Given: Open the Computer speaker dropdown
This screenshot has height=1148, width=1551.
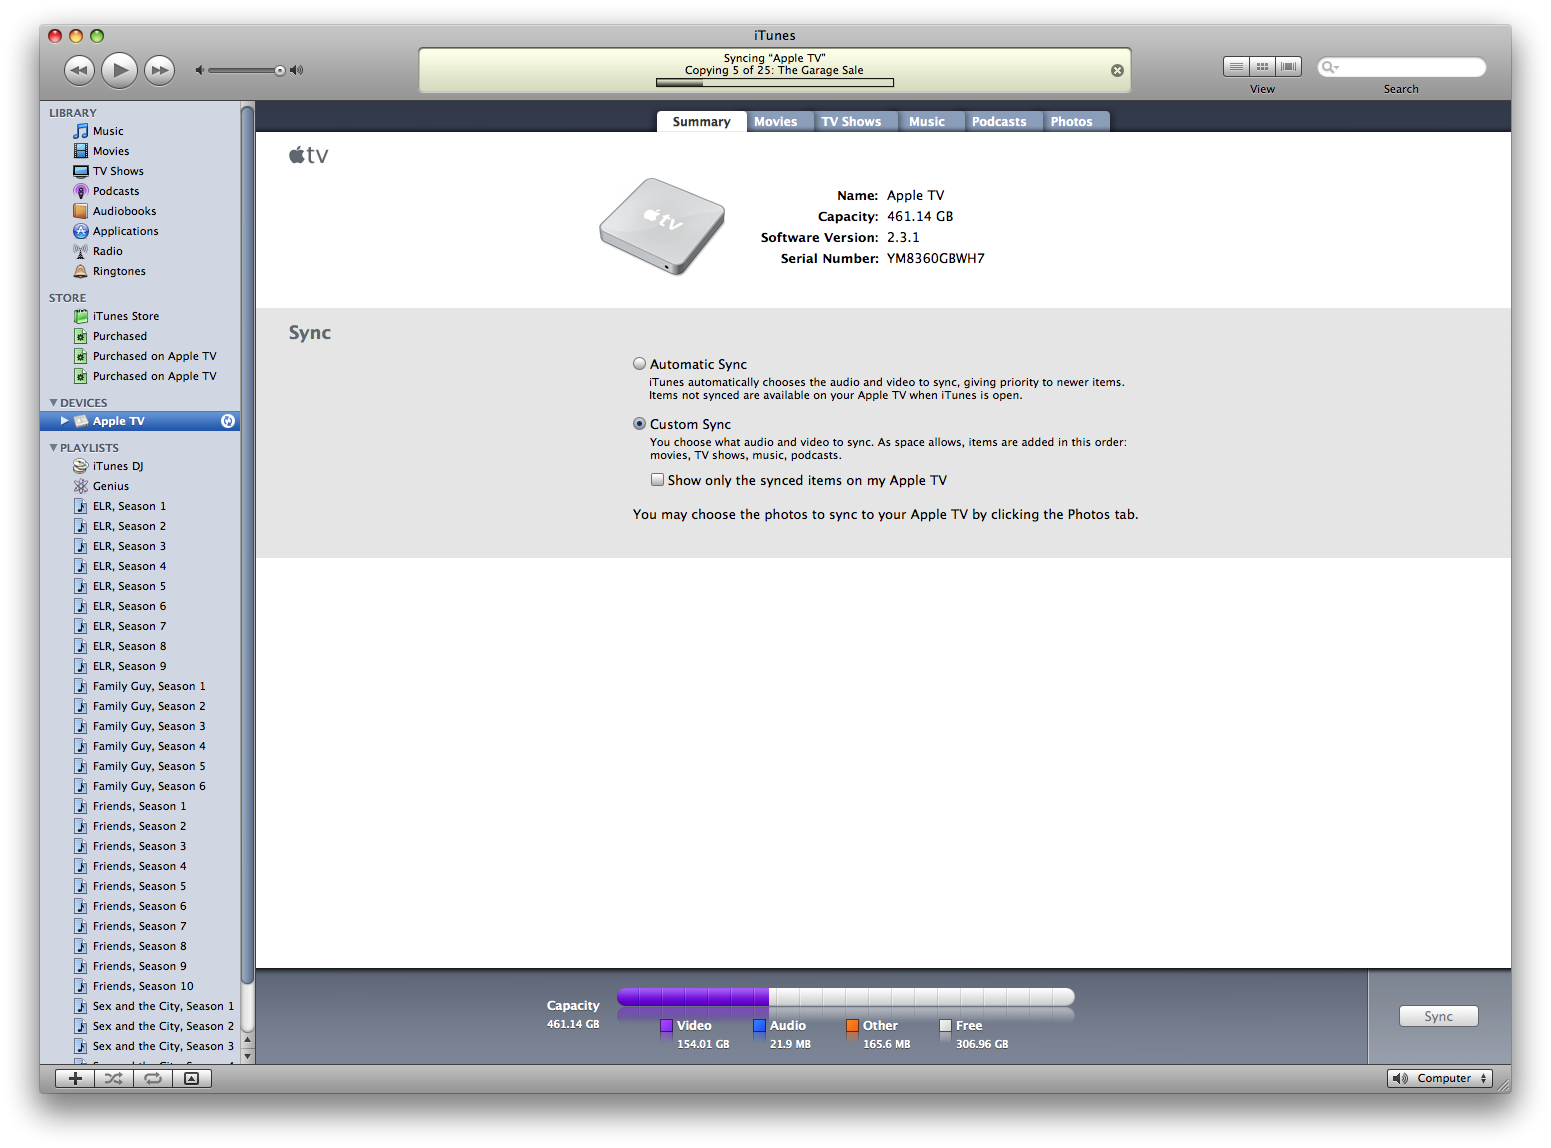Looking at the screenshot, I should point(1440,1078).
